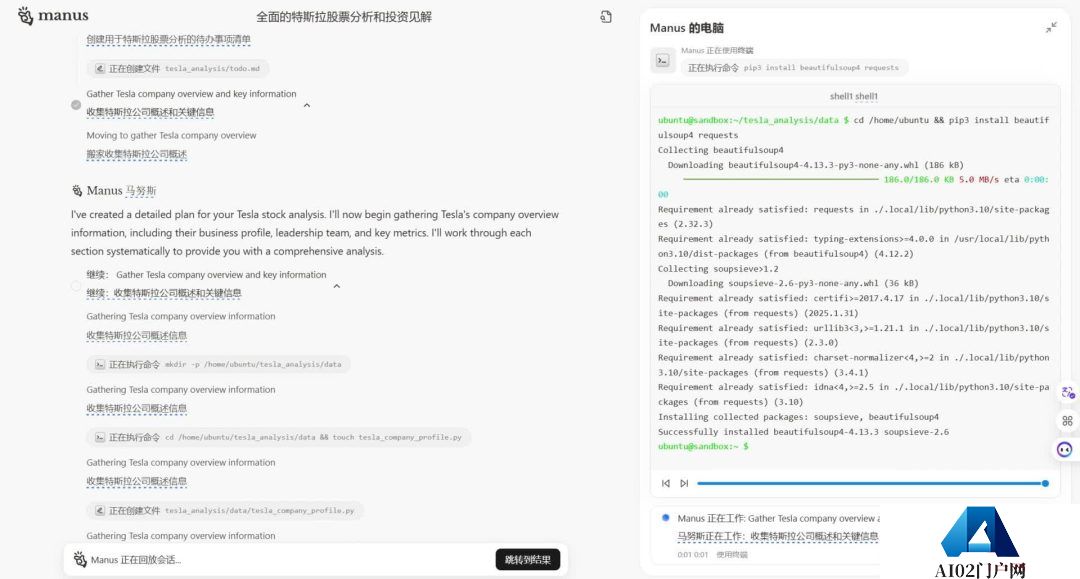Click terminal icon in touch tesla_company_profile.py chip
Image resolution: width=1080 pixels, height=579 pixels.
click(100, 437)
